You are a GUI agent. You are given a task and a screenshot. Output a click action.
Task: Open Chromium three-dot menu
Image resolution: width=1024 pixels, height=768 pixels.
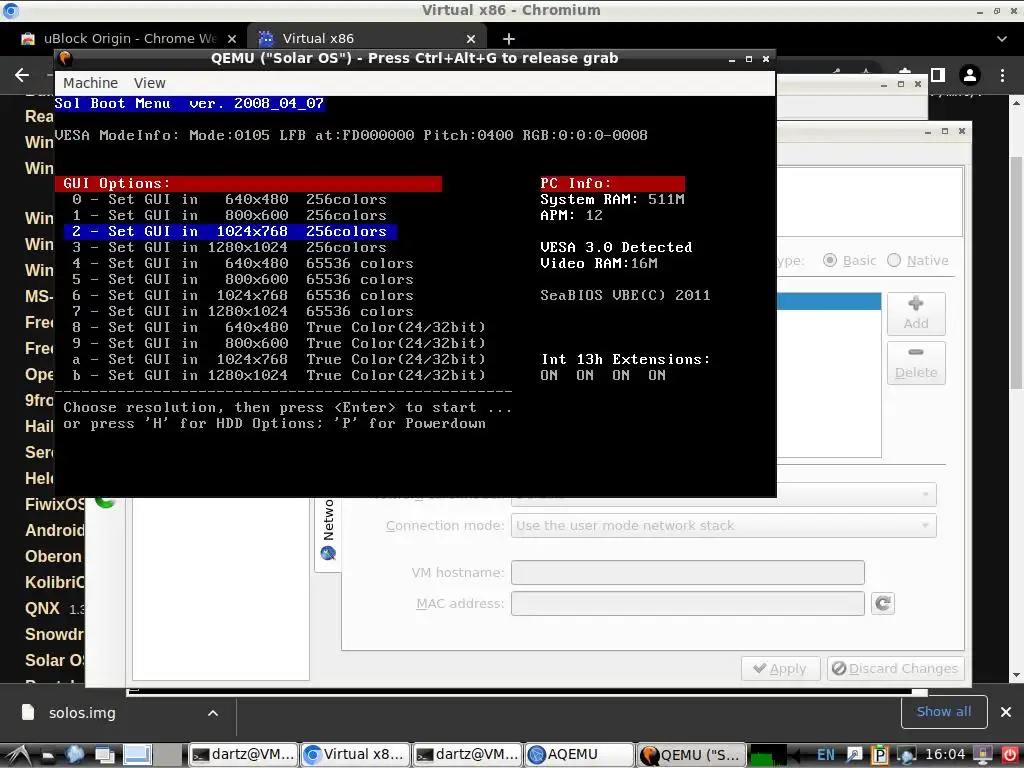[1002, 75]
